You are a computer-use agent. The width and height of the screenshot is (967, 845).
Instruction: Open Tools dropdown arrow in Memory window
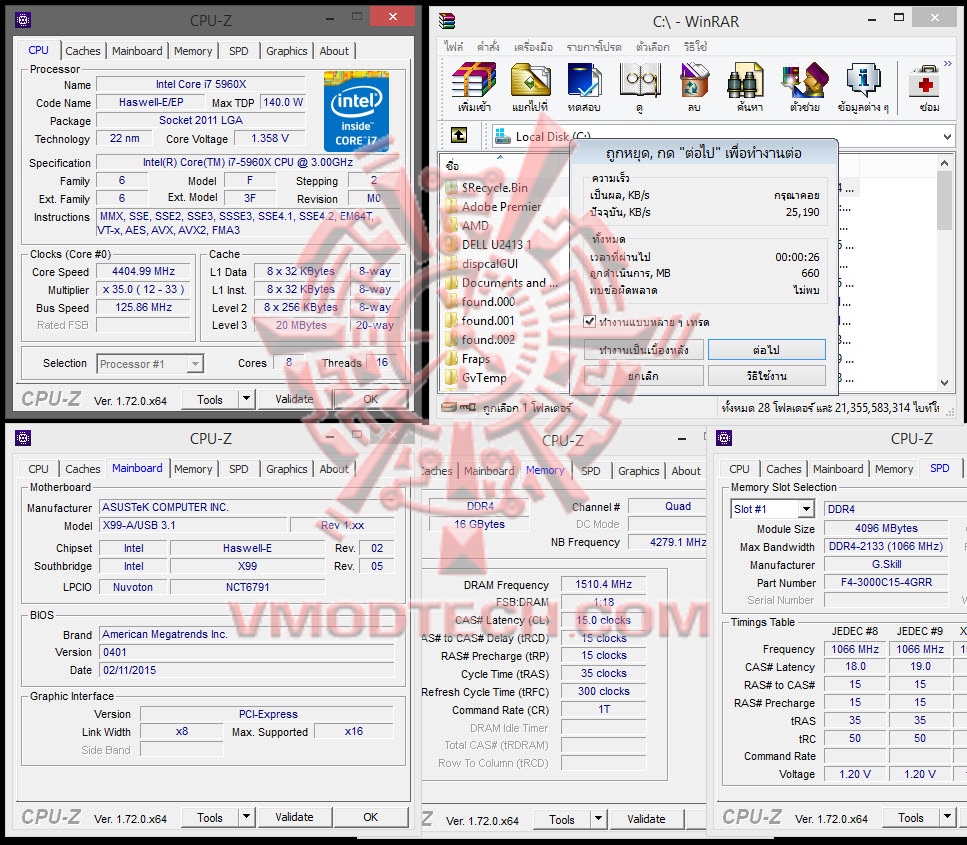[598, 819]
